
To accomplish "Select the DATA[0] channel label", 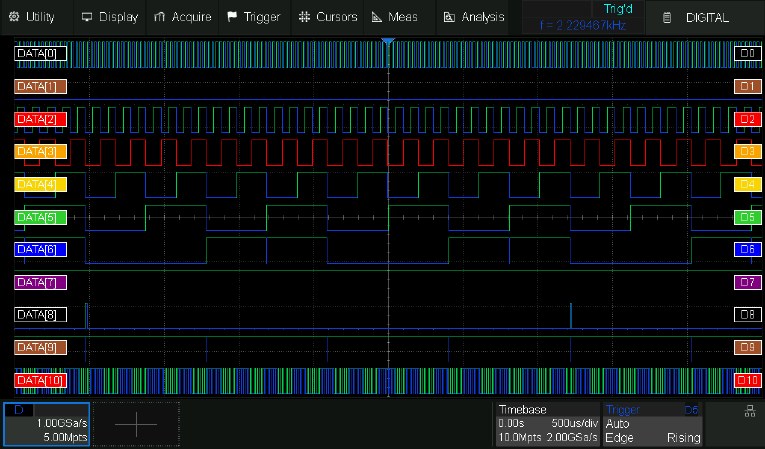I will (x=40, y=53).
